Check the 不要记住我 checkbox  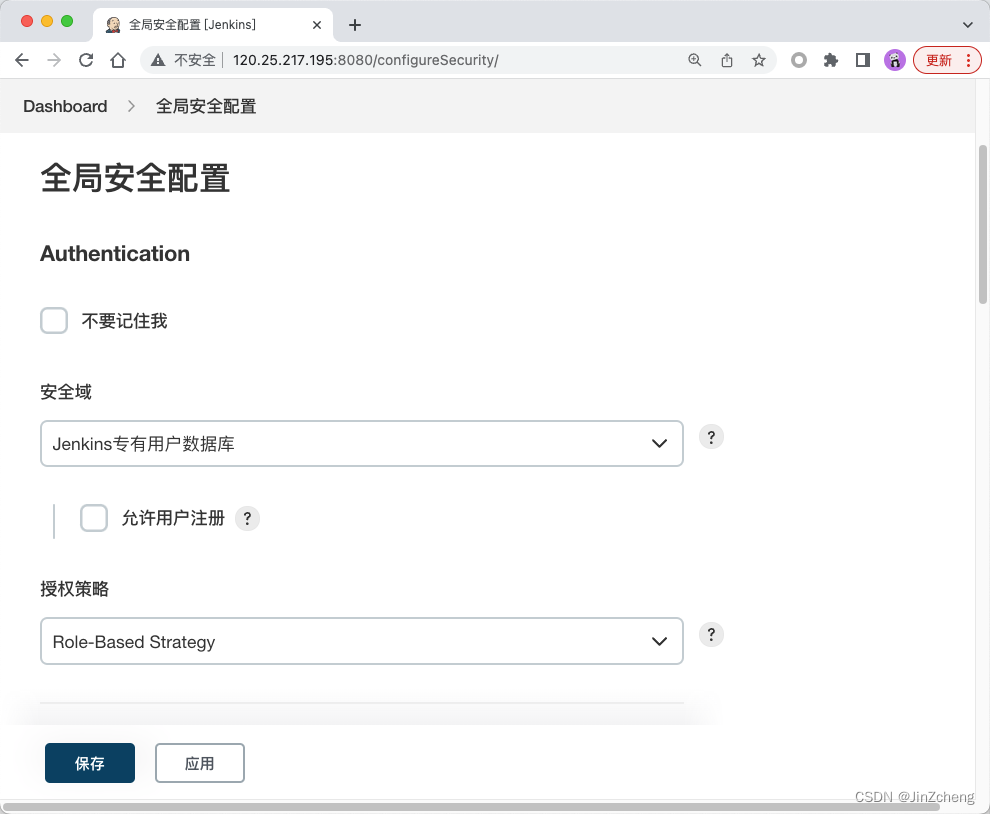point(54,321)
